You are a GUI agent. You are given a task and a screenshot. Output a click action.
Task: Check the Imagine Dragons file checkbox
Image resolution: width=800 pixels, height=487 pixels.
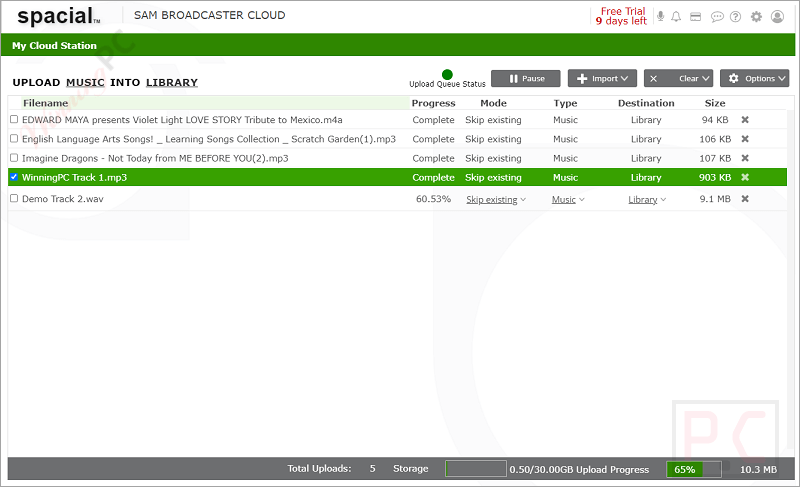tap(14, 158)
